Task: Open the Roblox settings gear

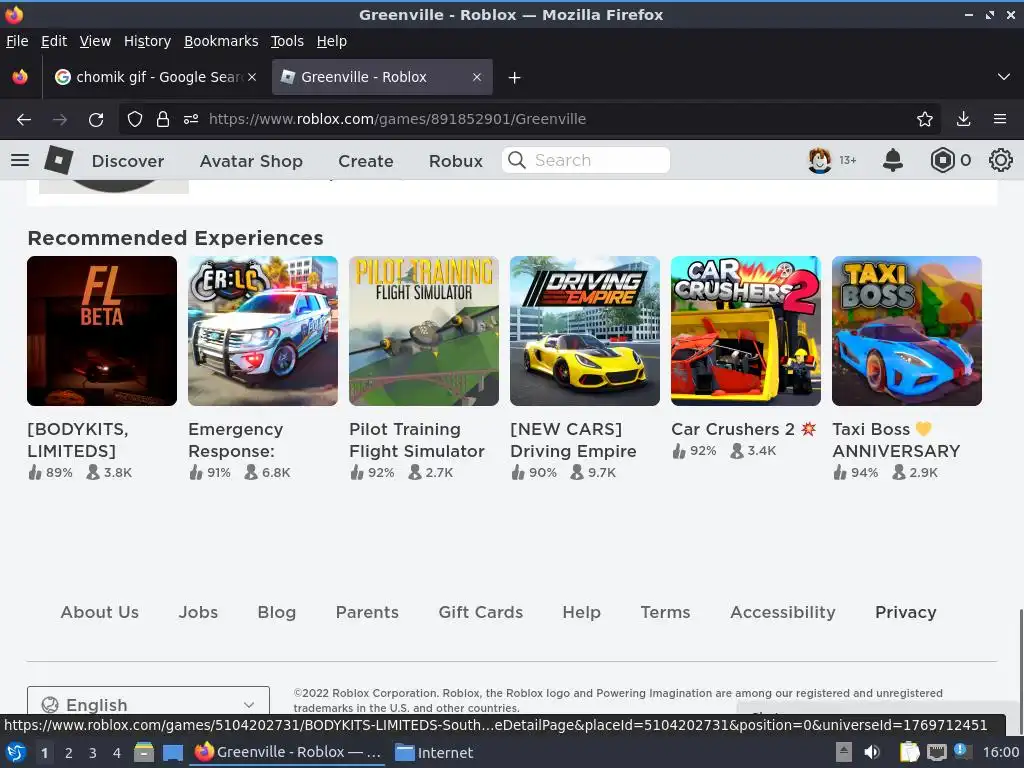Action: click(x=1000, y=160)
